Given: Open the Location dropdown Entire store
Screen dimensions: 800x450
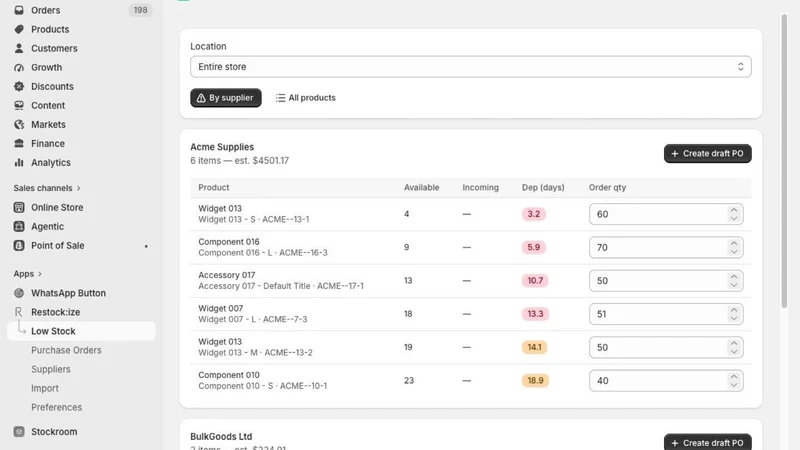Looking at the screenshot, I should (x=470, y=67).
